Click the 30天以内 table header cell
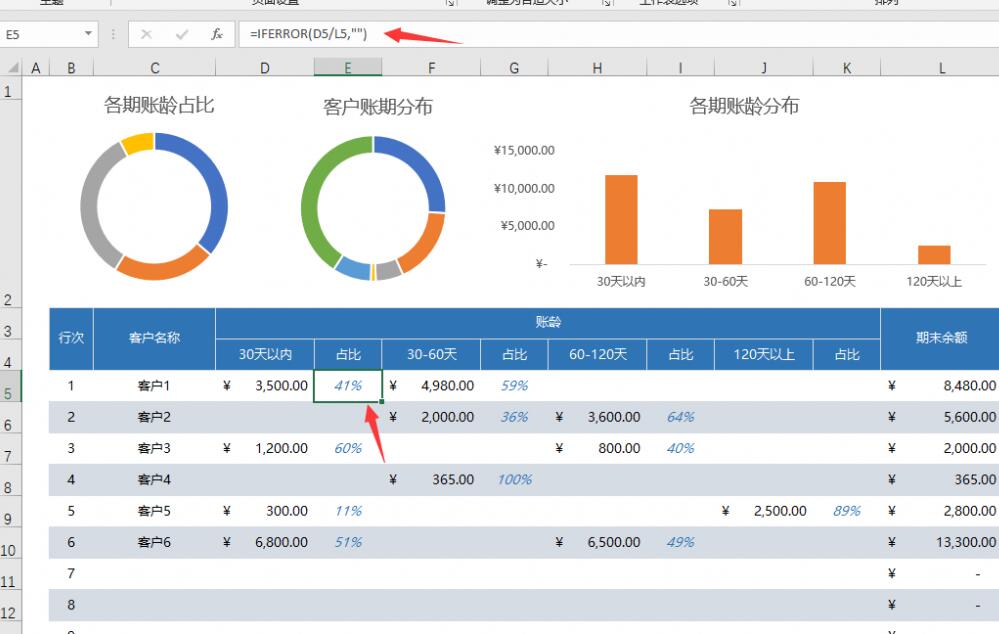 [x=264, y=354]
